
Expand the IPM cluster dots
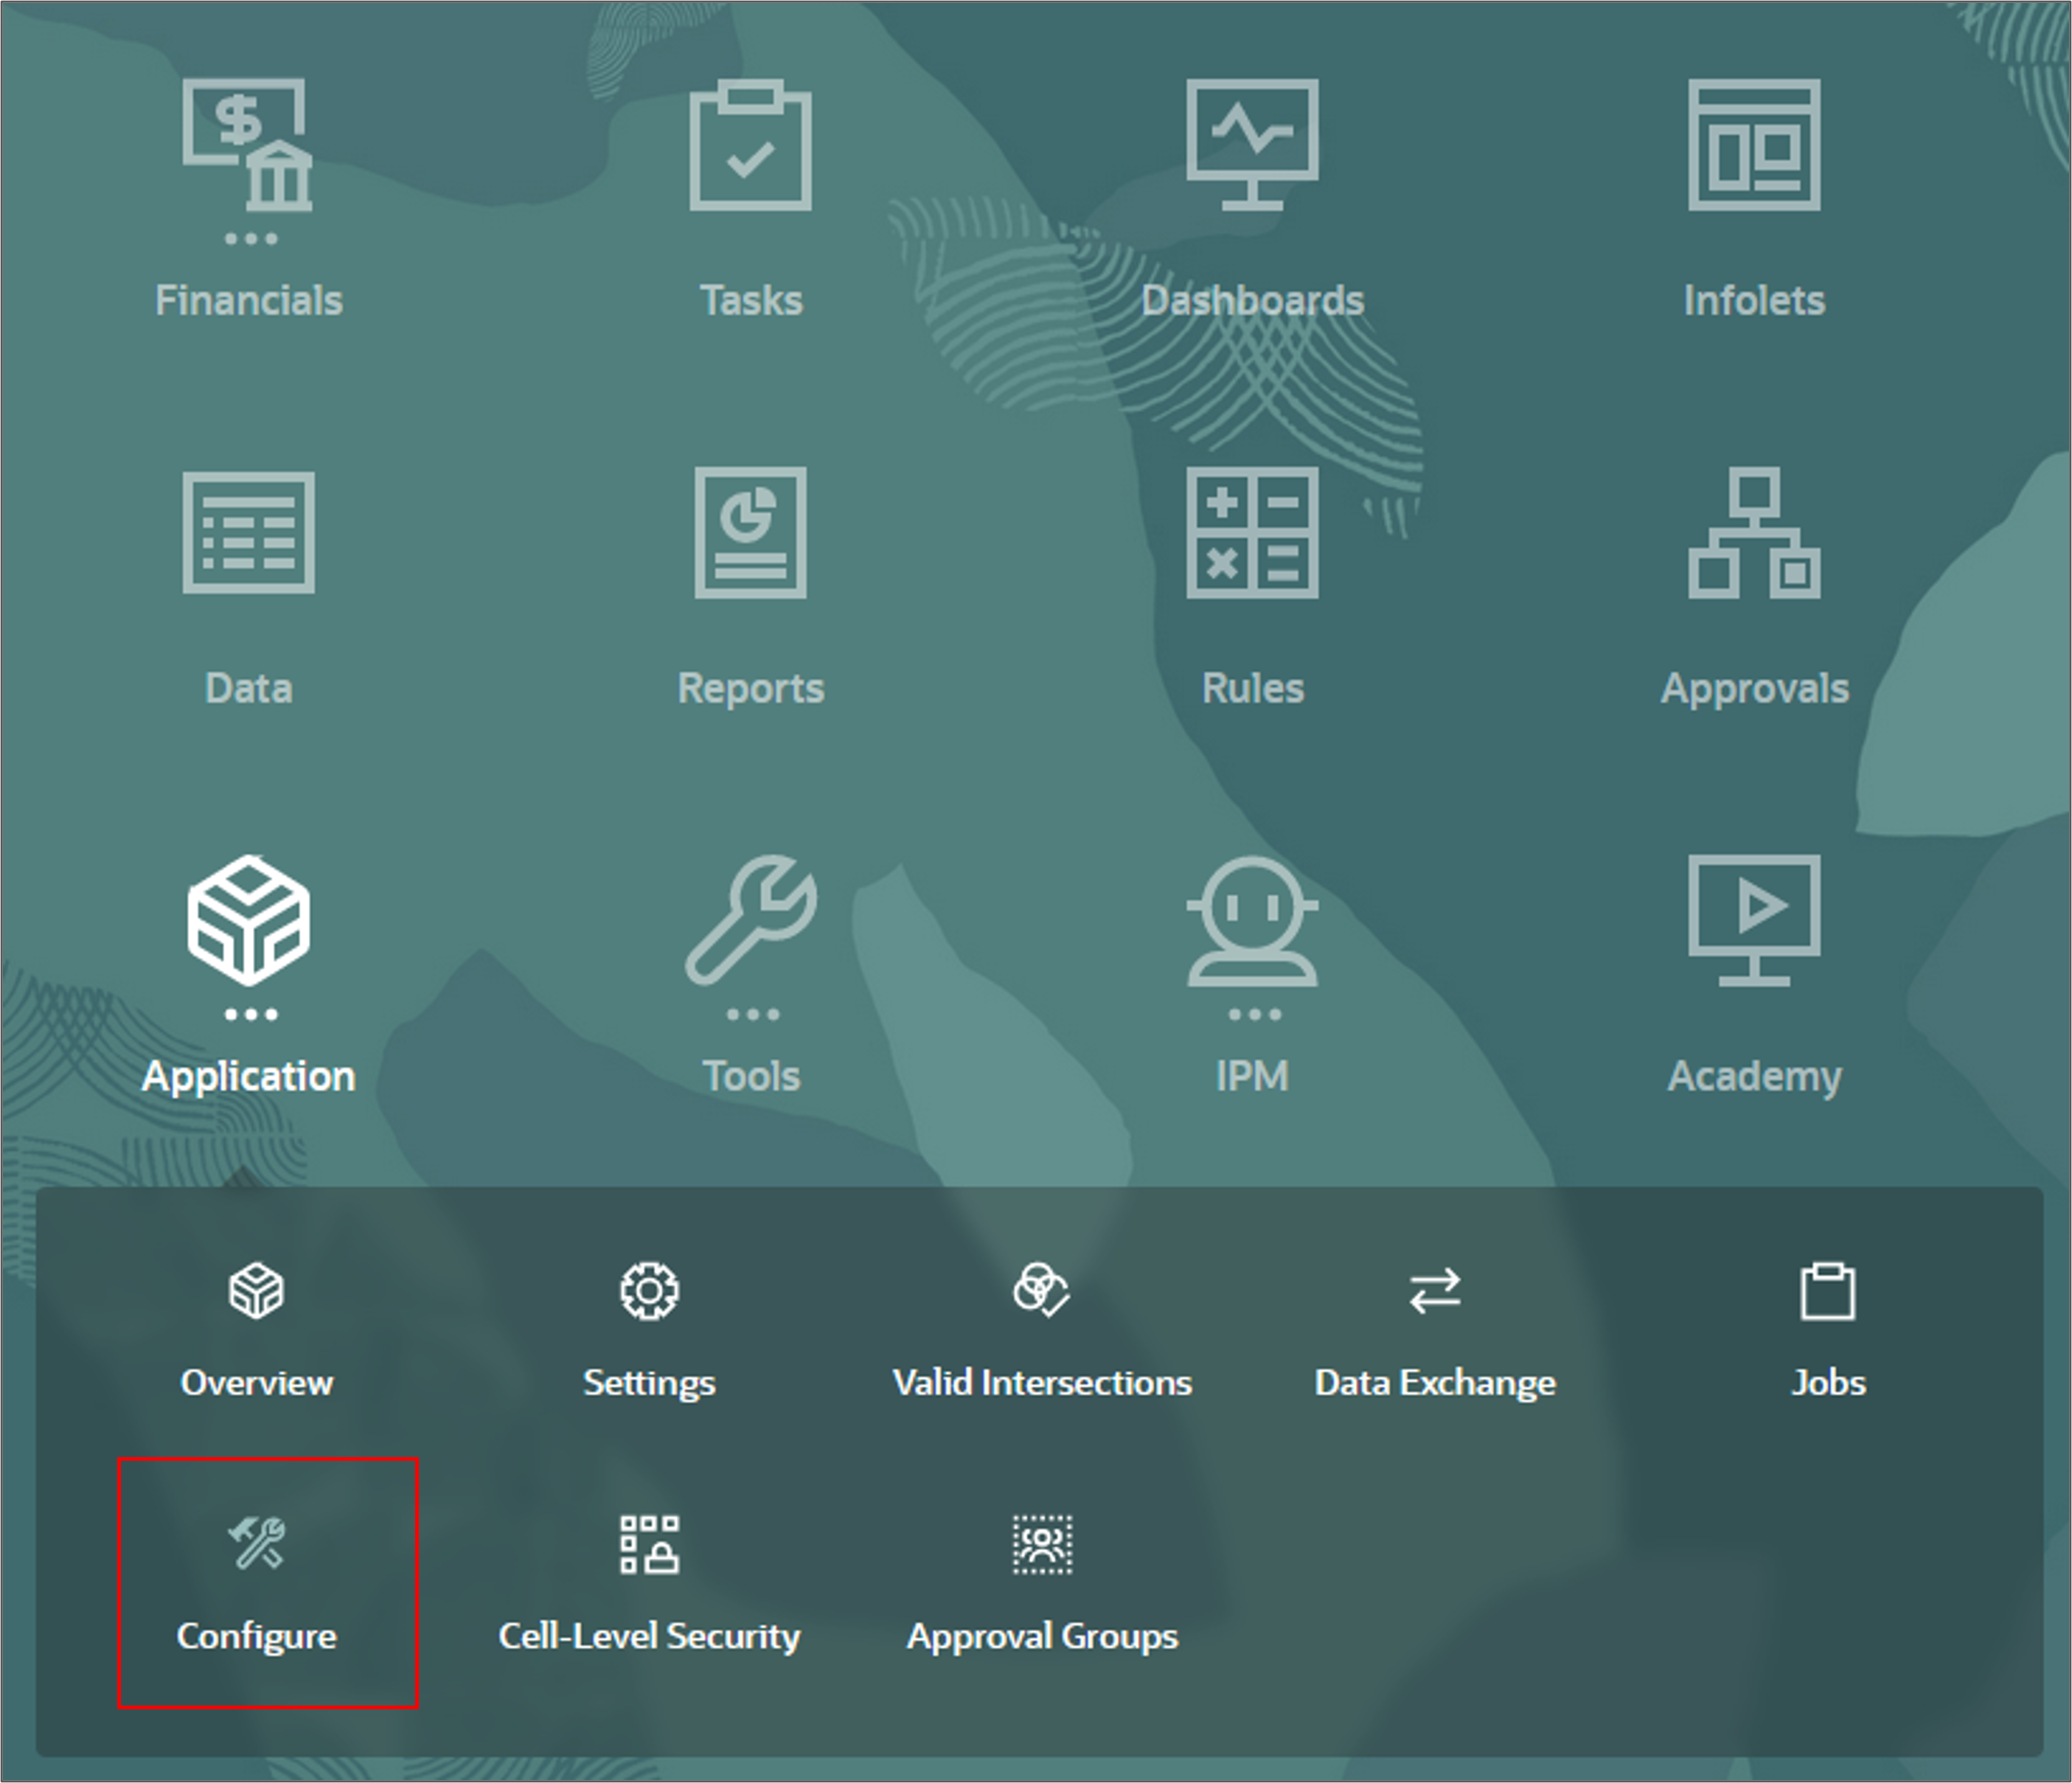[x=1253, y=1014]
